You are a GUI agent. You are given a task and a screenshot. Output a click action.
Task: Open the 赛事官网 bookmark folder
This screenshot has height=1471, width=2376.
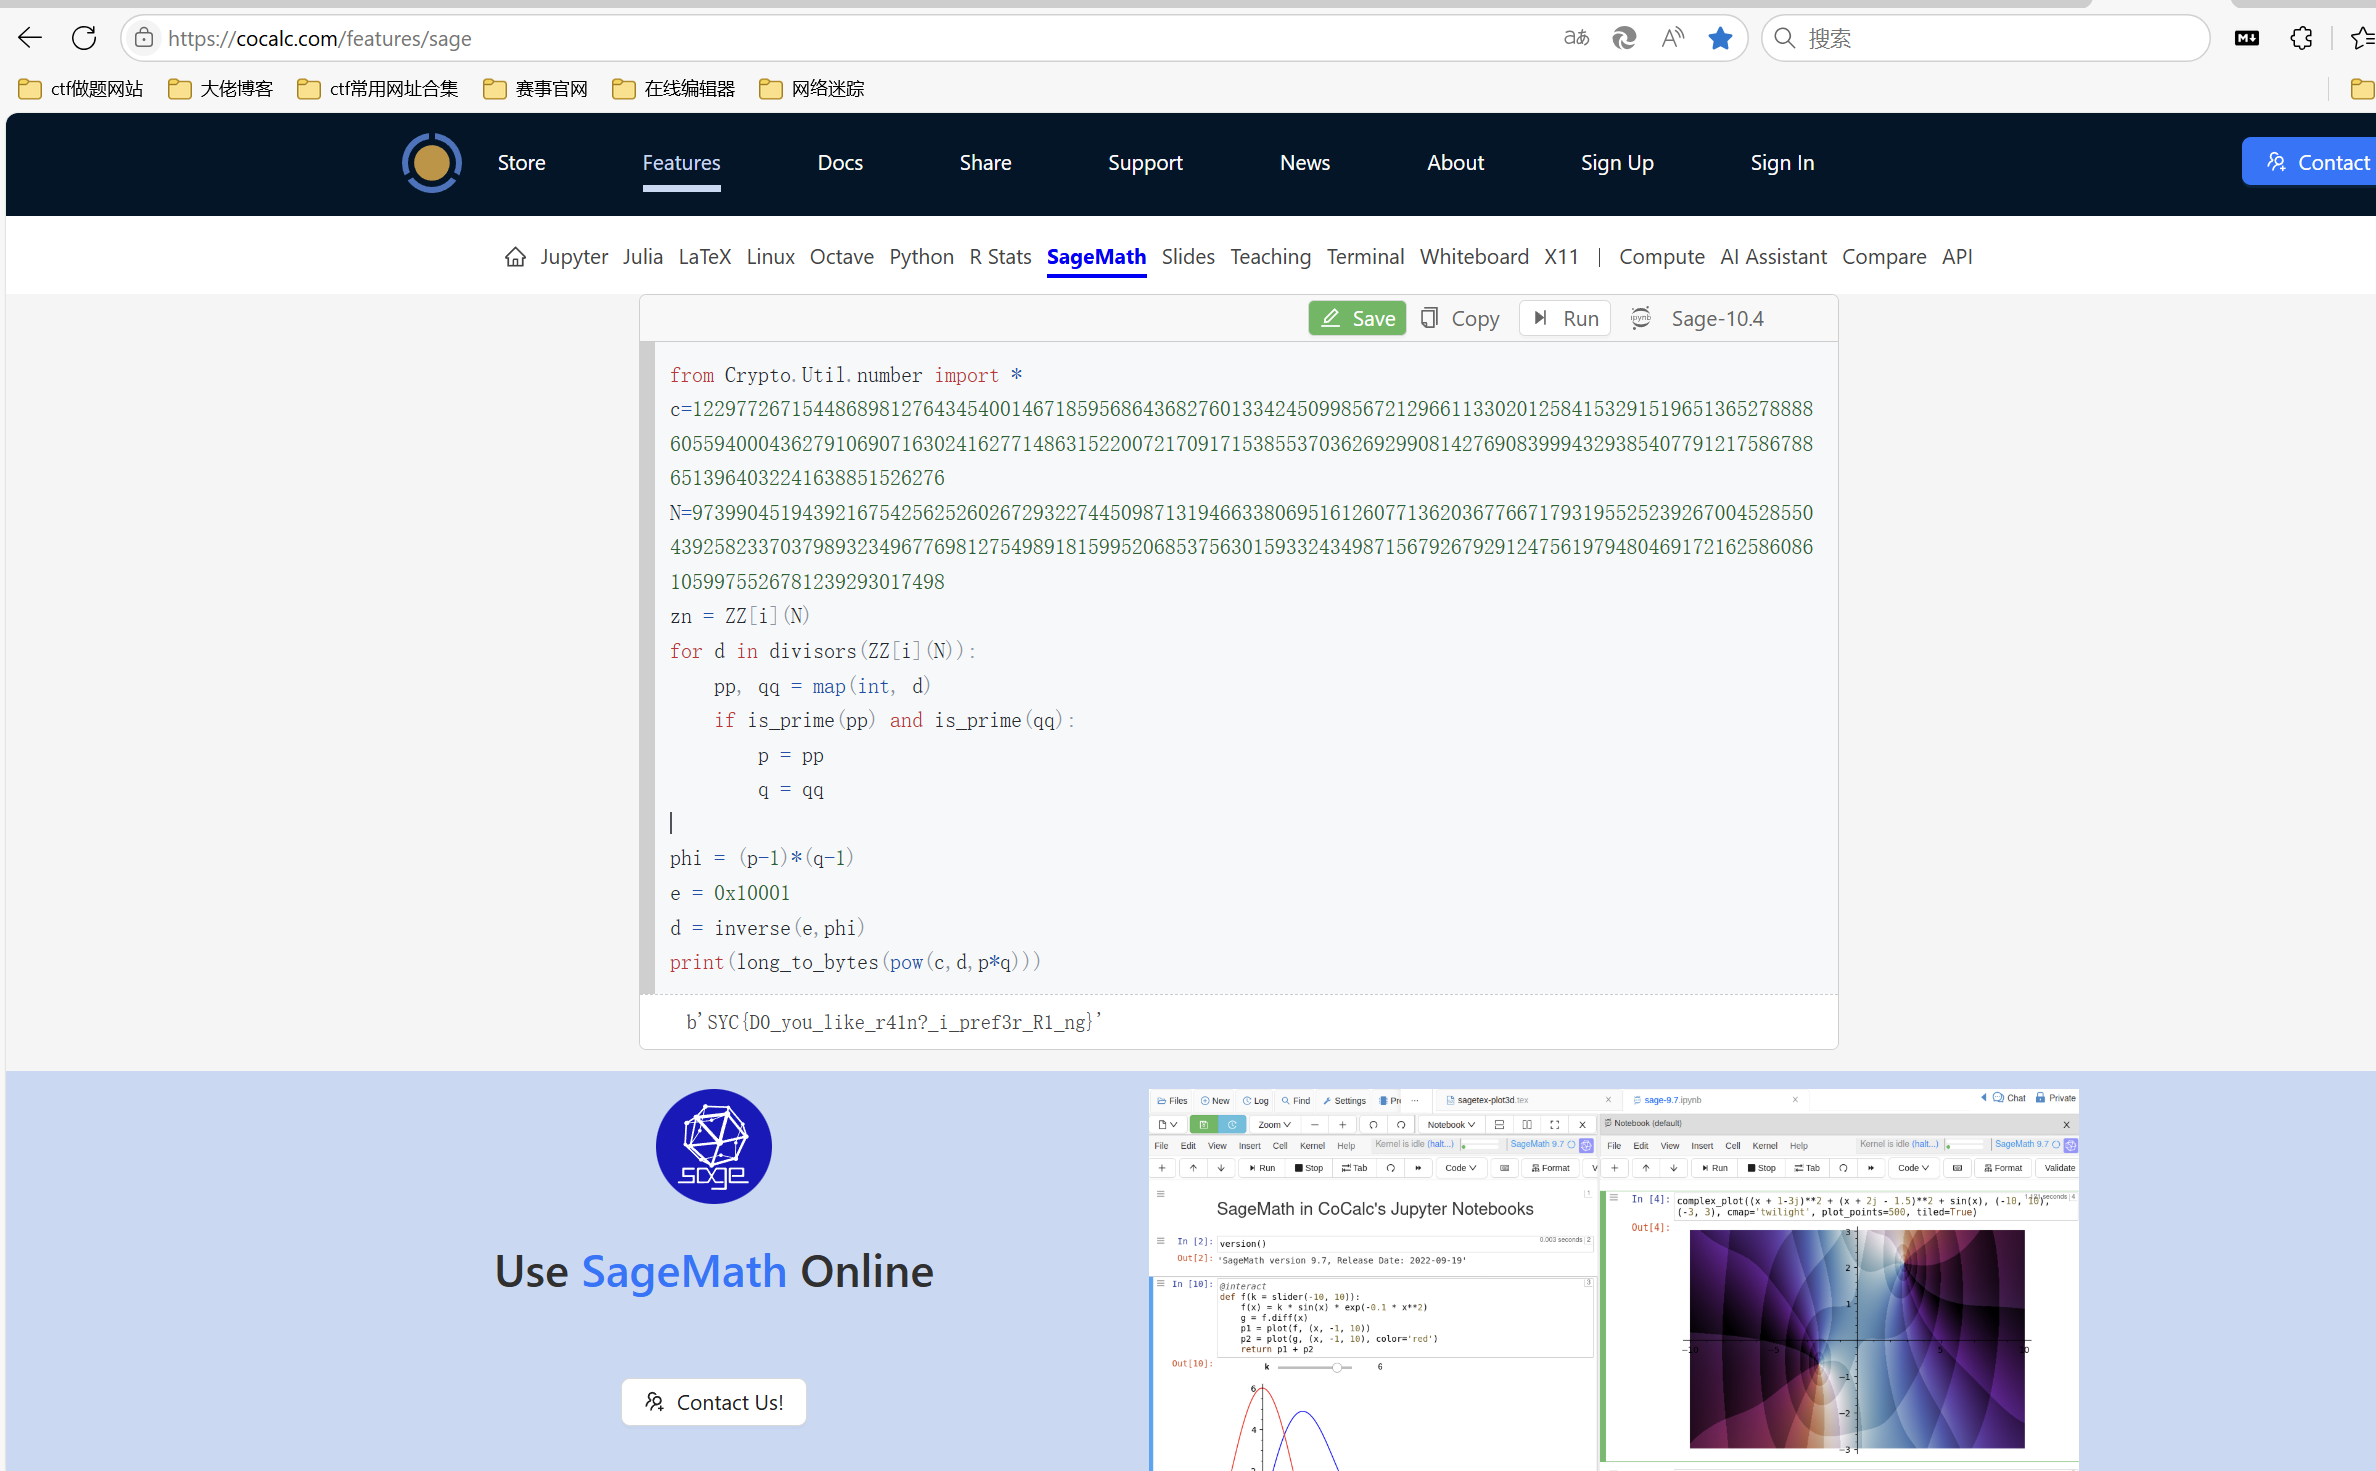(535, 89)
